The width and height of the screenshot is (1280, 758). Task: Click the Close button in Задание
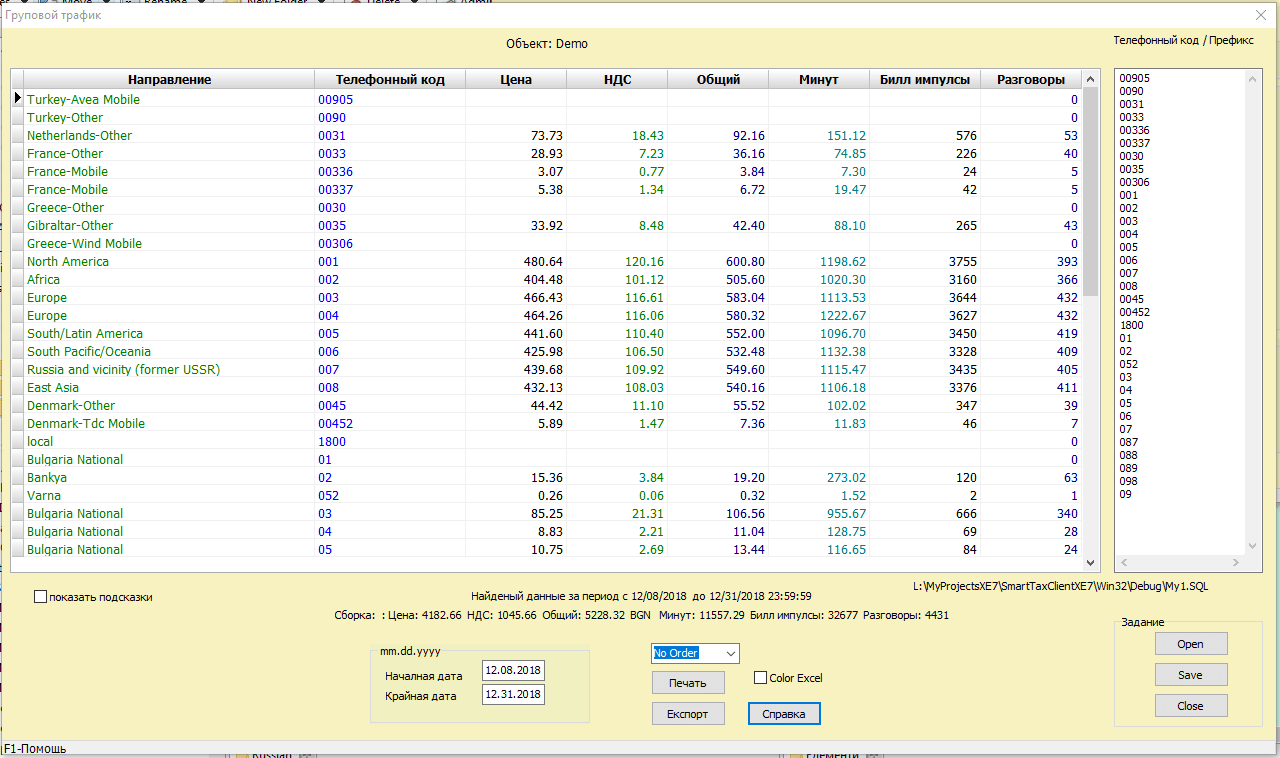pyautogui.click(x=1190, y=706)
